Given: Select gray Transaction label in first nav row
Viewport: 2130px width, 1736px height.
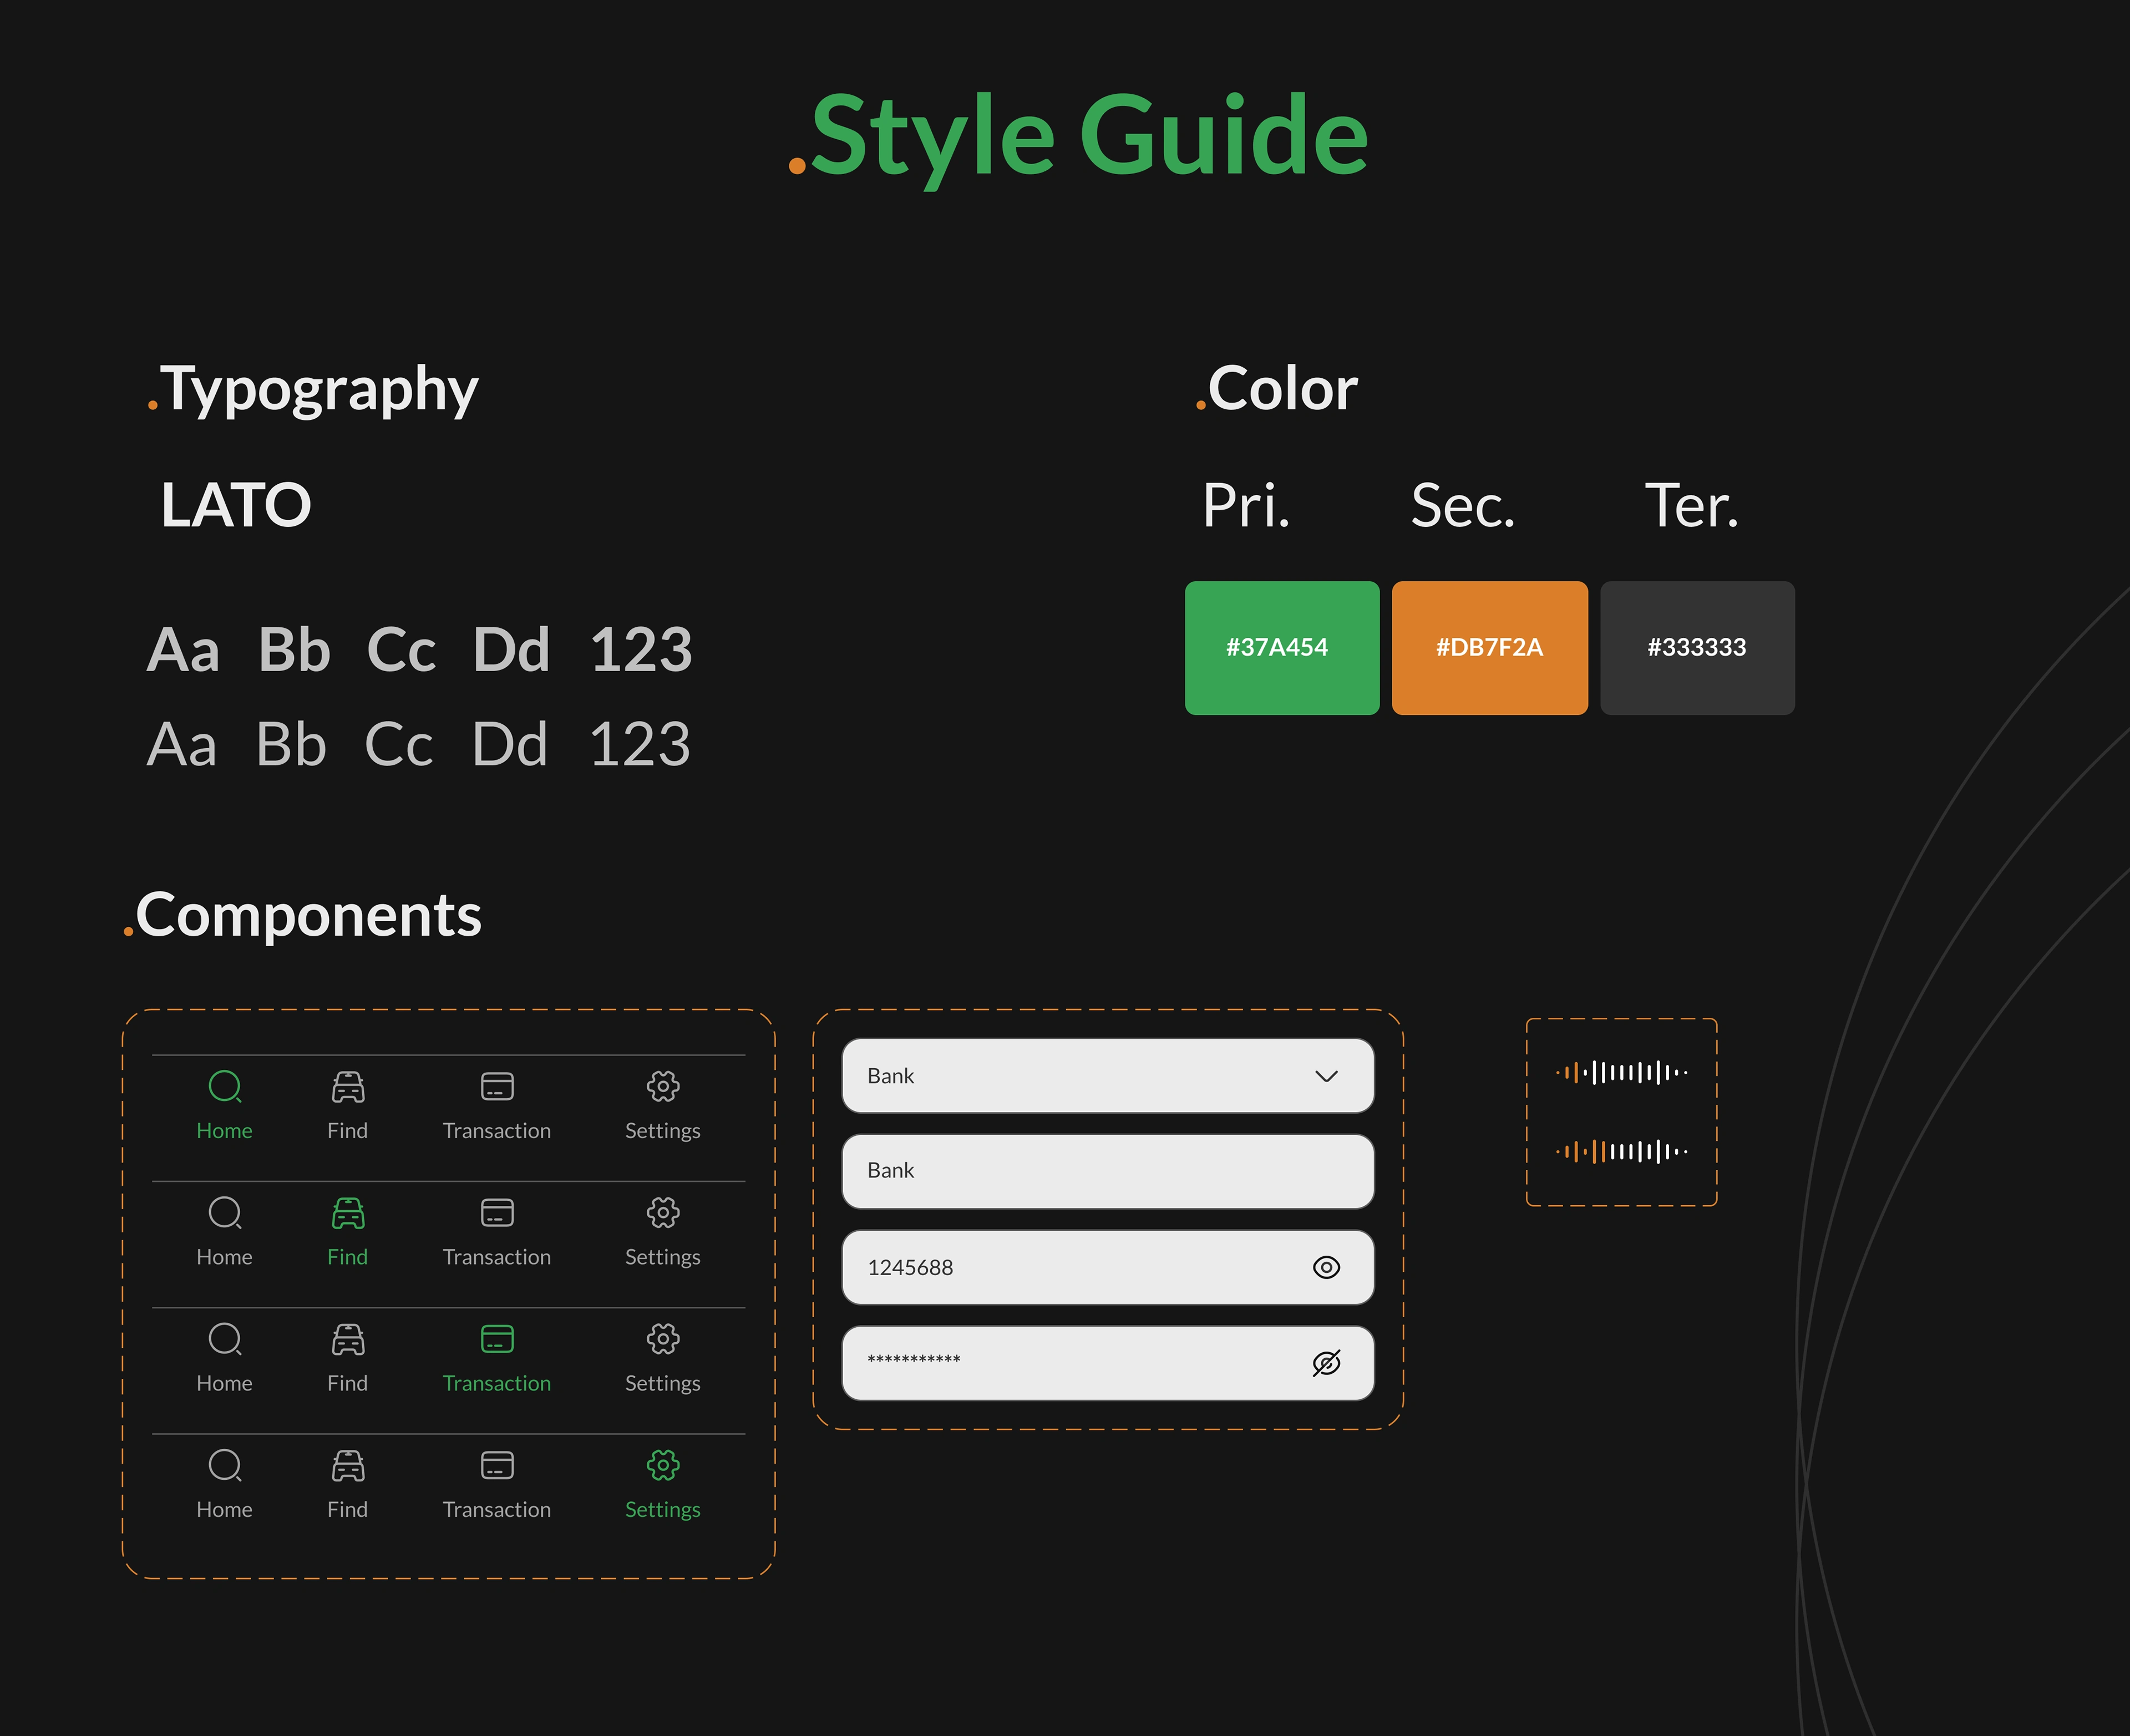Looking at the screenshot, I should [x=497, y=1130].
